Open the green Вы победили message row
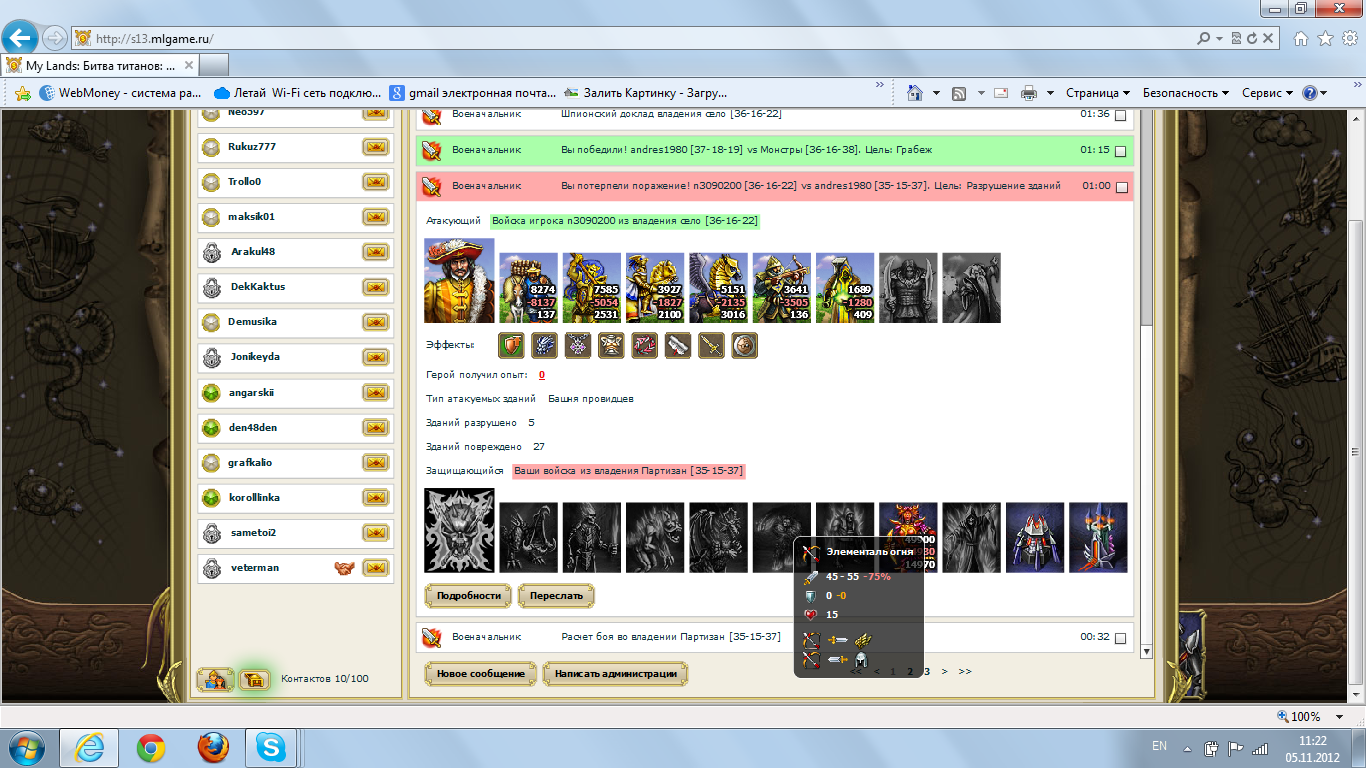Image resolution: width=1366 pixels, height=768 pixels. pos(775,151)
